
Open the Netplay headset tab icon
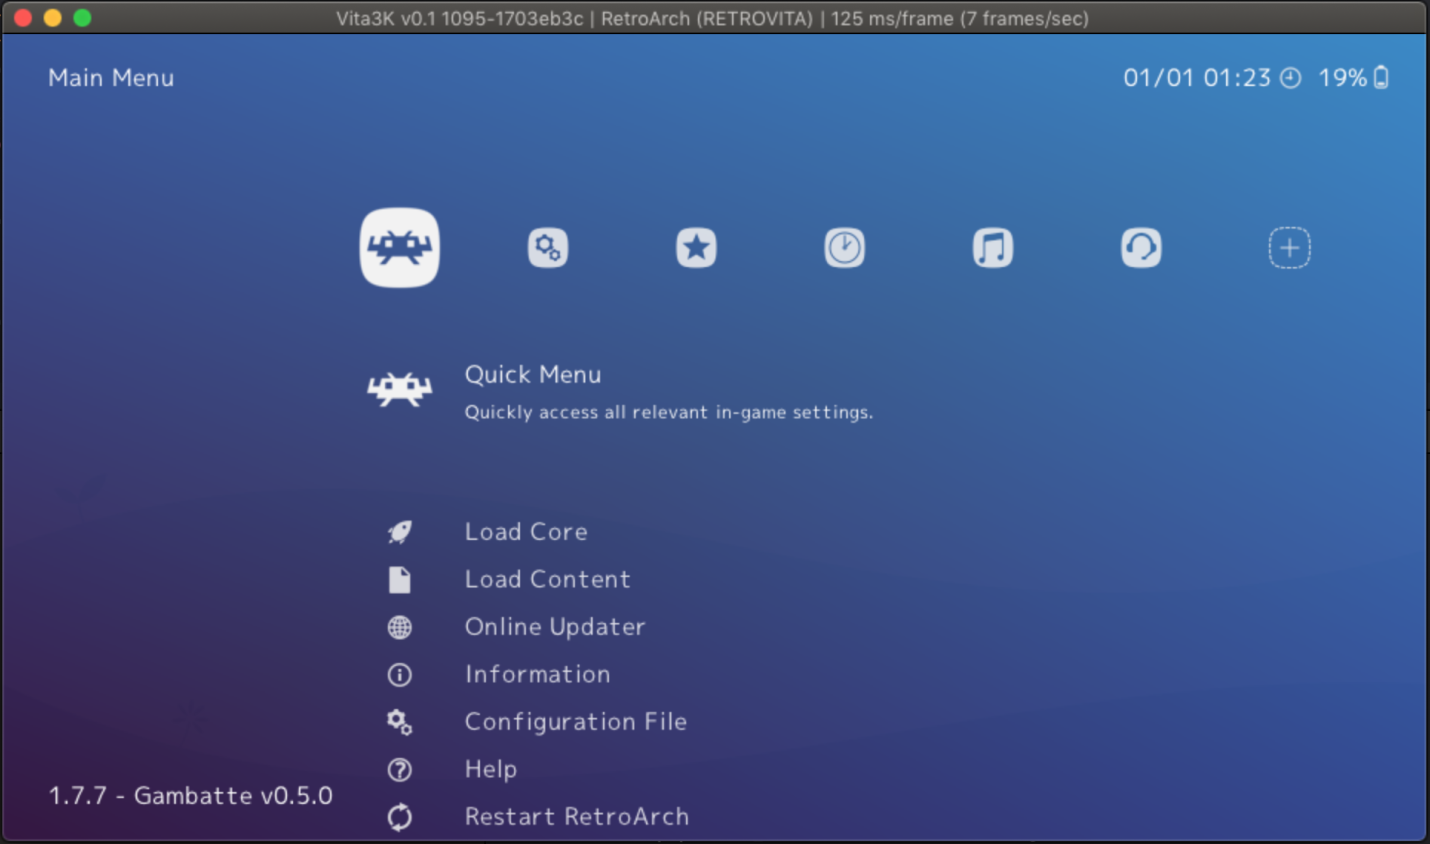[1141, 248]
